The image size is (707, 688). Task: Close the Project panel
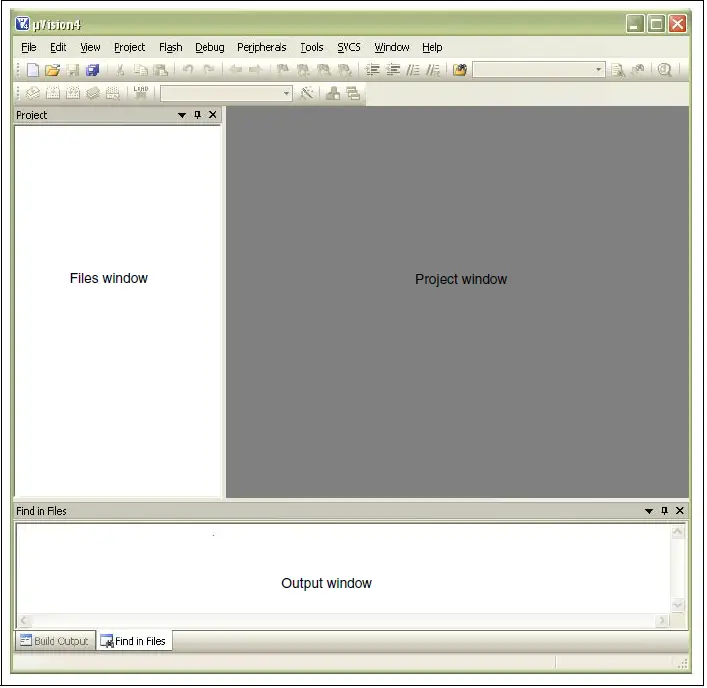[213, 115]
